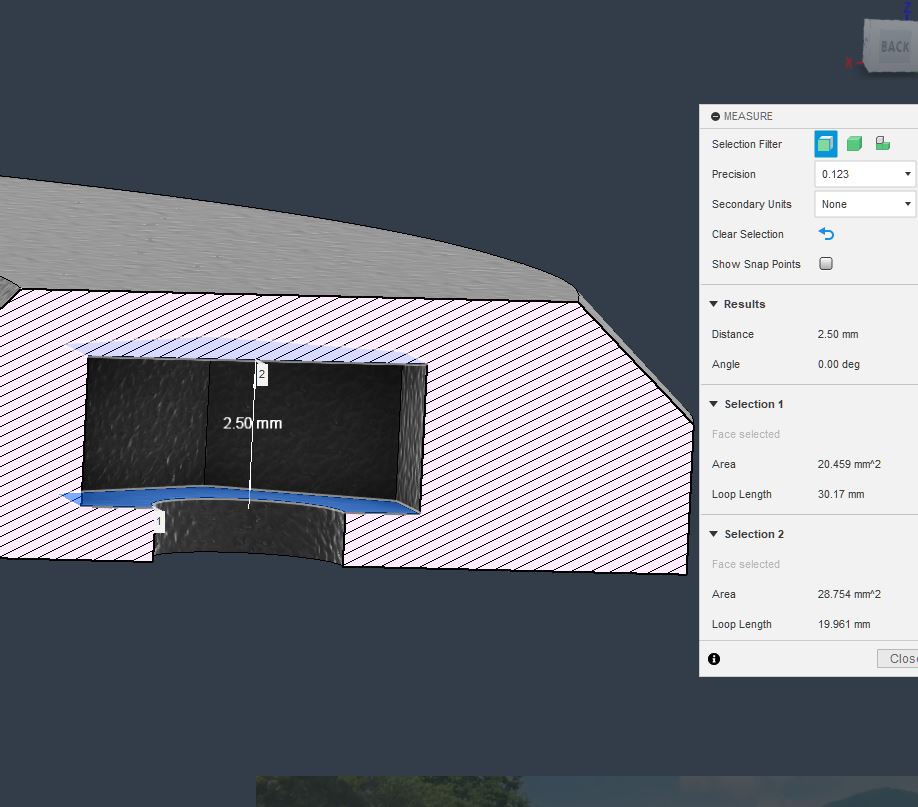Open the info icon in Measure dialog
Image resolution: width=918 pixels, height=807 pixels.
[x=714, y=659]
